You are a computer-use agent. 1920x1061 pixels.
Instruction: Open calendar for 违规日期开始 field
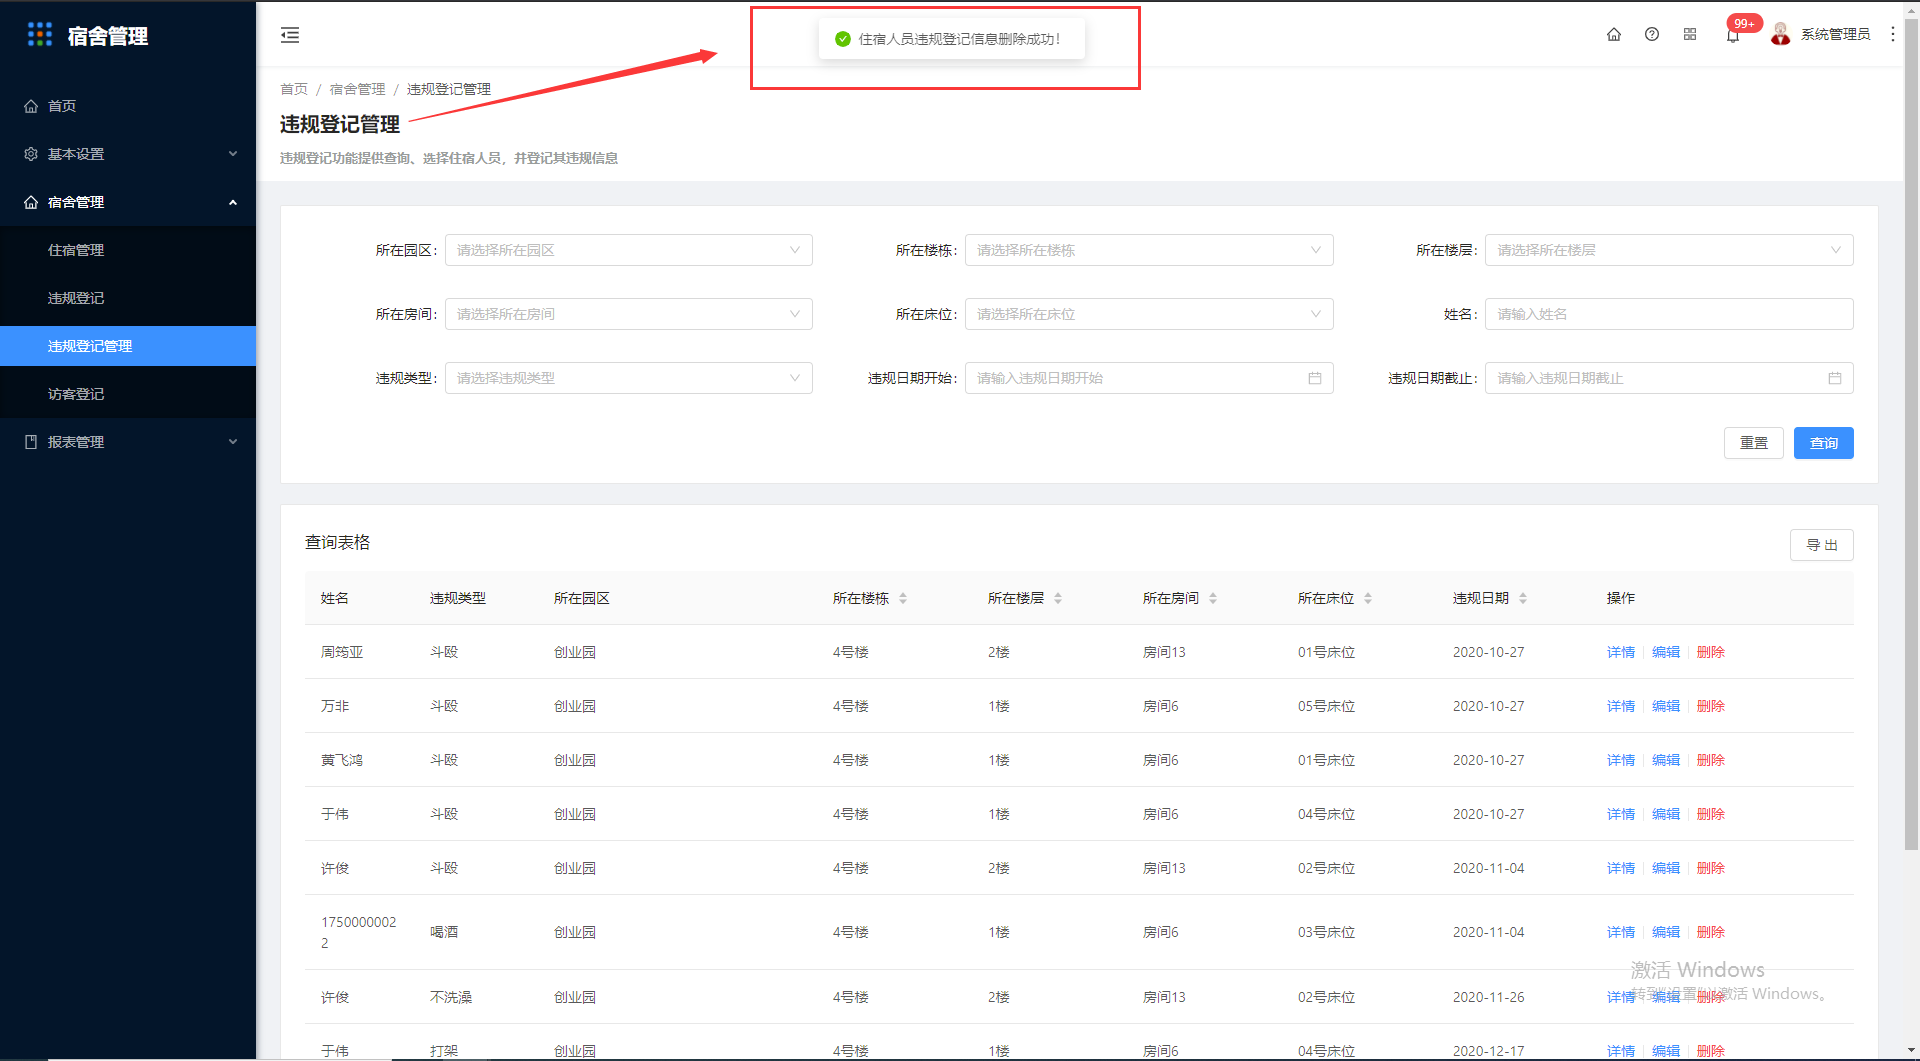1315,378
